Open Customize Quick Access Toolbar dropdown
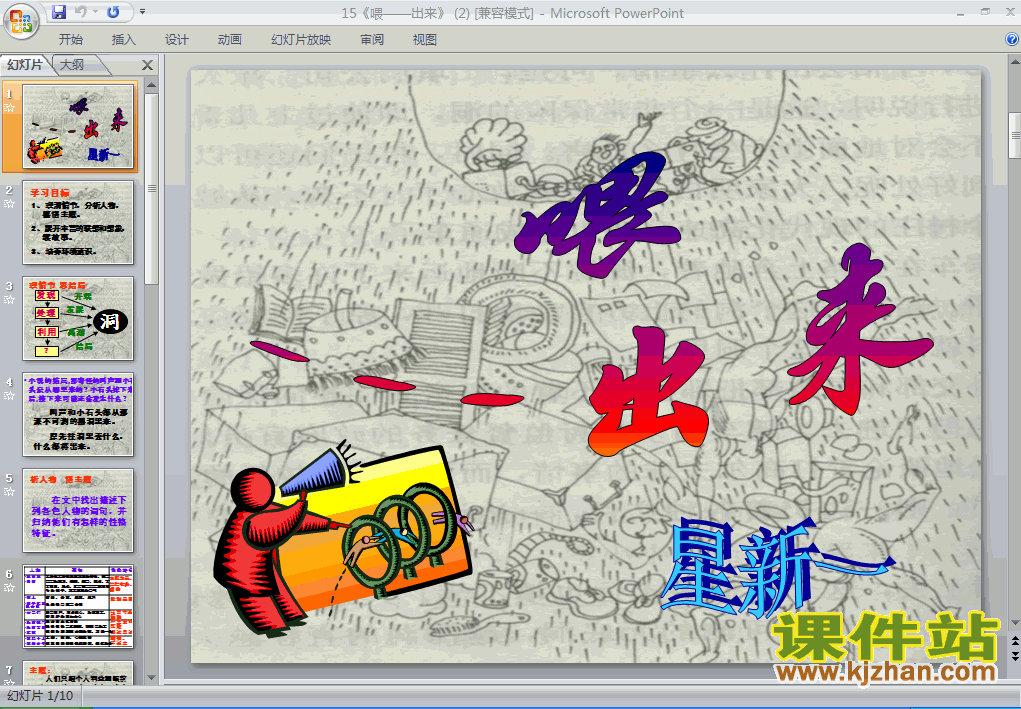The height and width of the screenshot is (709, 1021). click(143, 12)
